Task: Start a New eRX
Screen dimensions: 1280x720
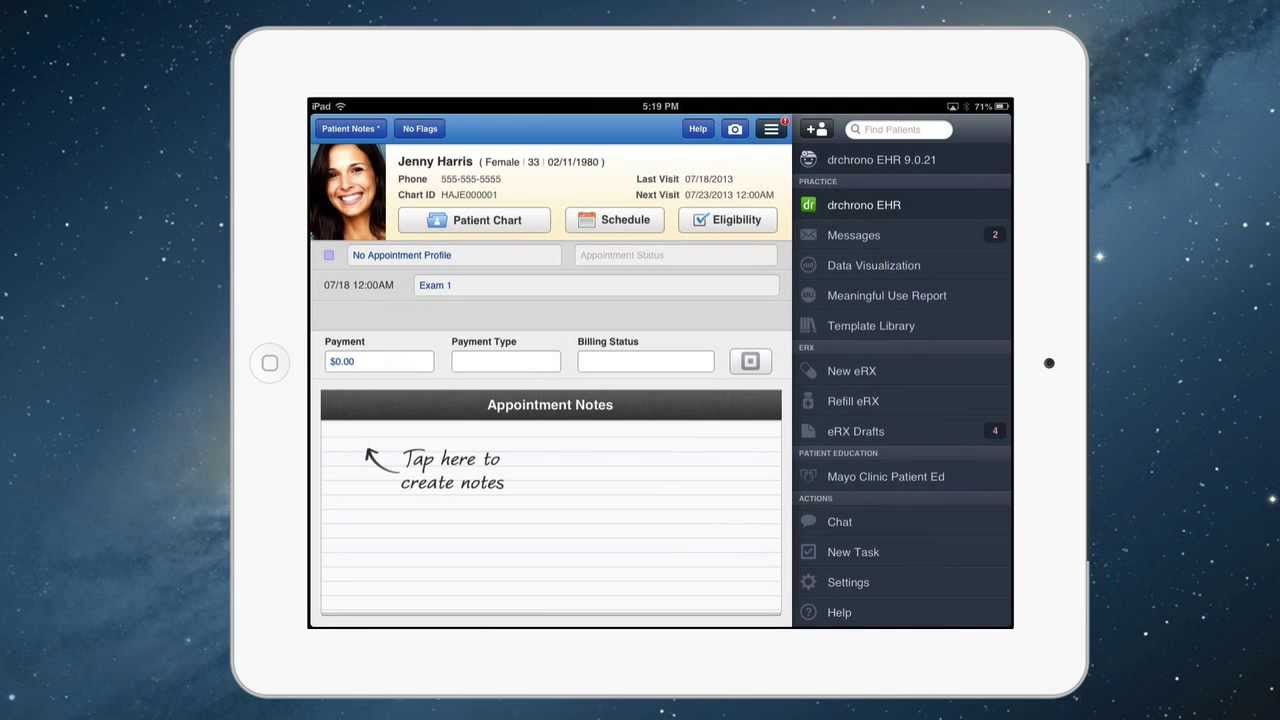Action: [902, 371]
